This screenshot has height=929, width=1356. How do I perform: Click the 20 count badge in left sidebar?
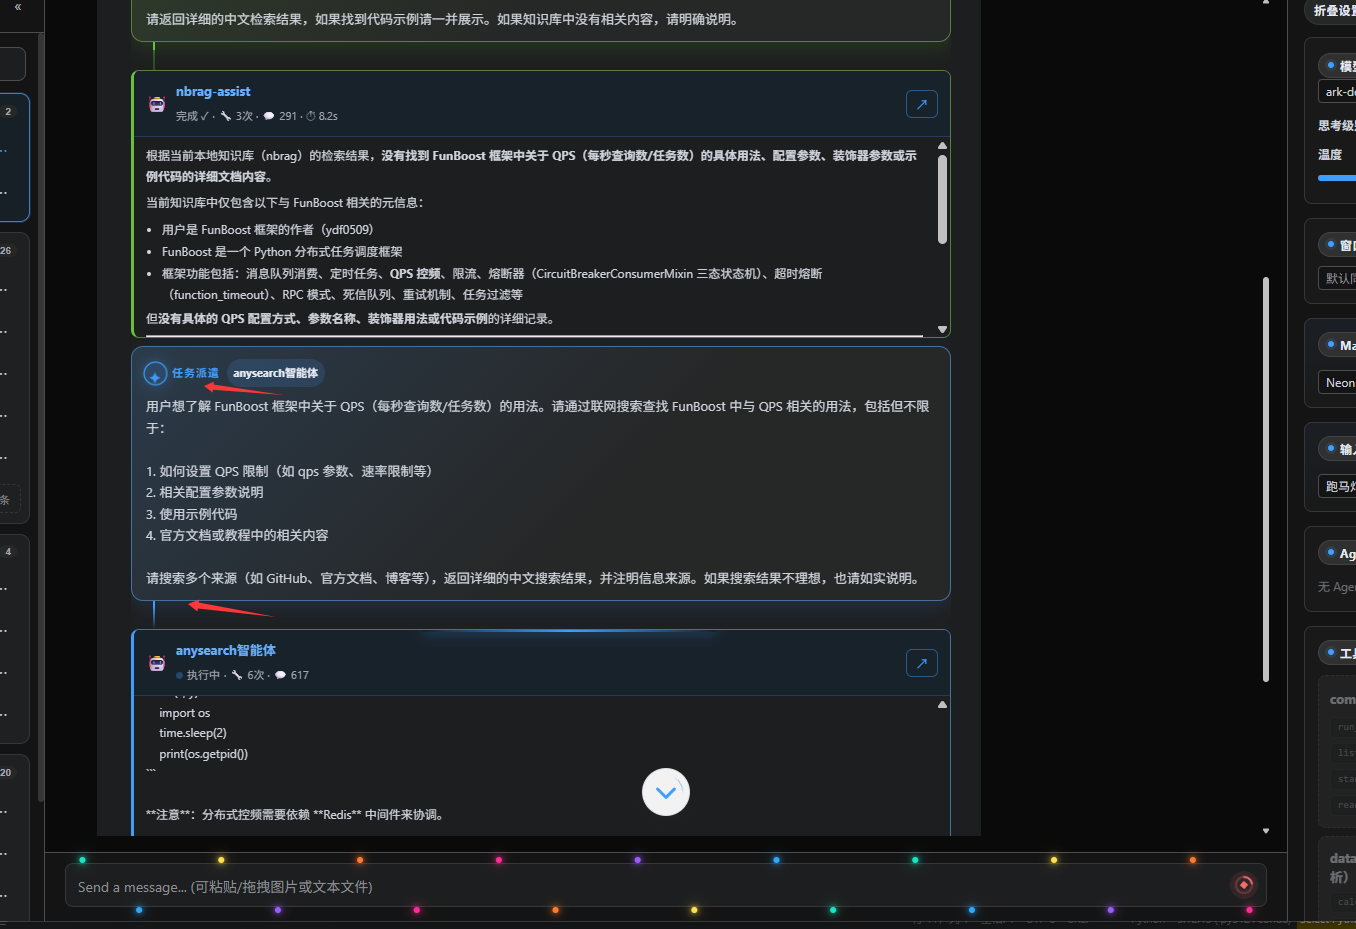tap(6, 773)
